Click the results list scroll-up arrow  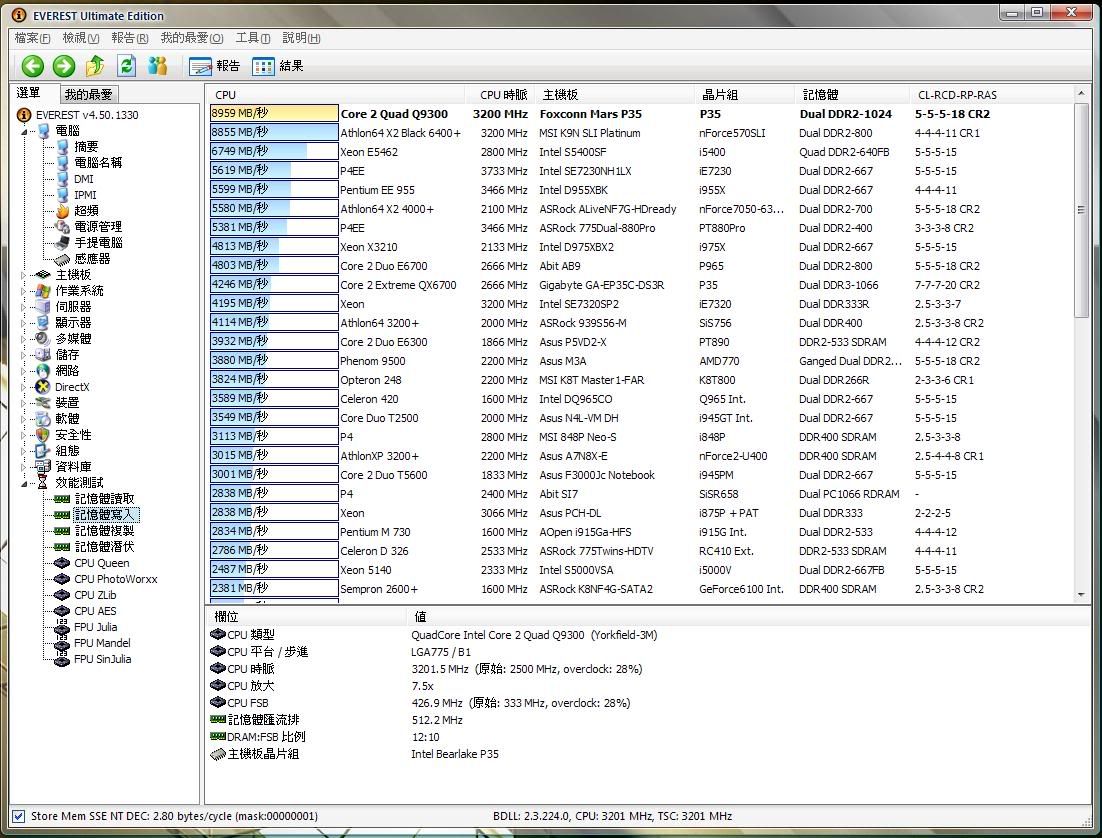[1081, 93]
